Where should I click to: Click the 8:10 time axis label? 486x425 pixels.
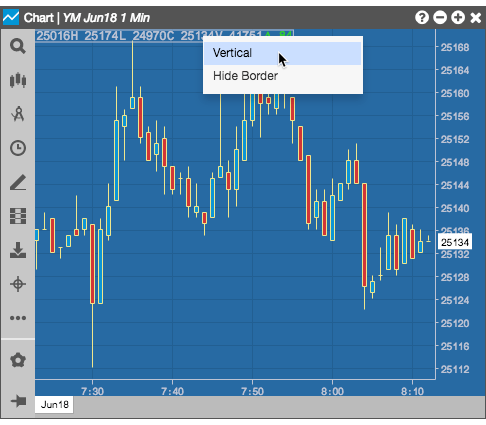coord(412,391)
